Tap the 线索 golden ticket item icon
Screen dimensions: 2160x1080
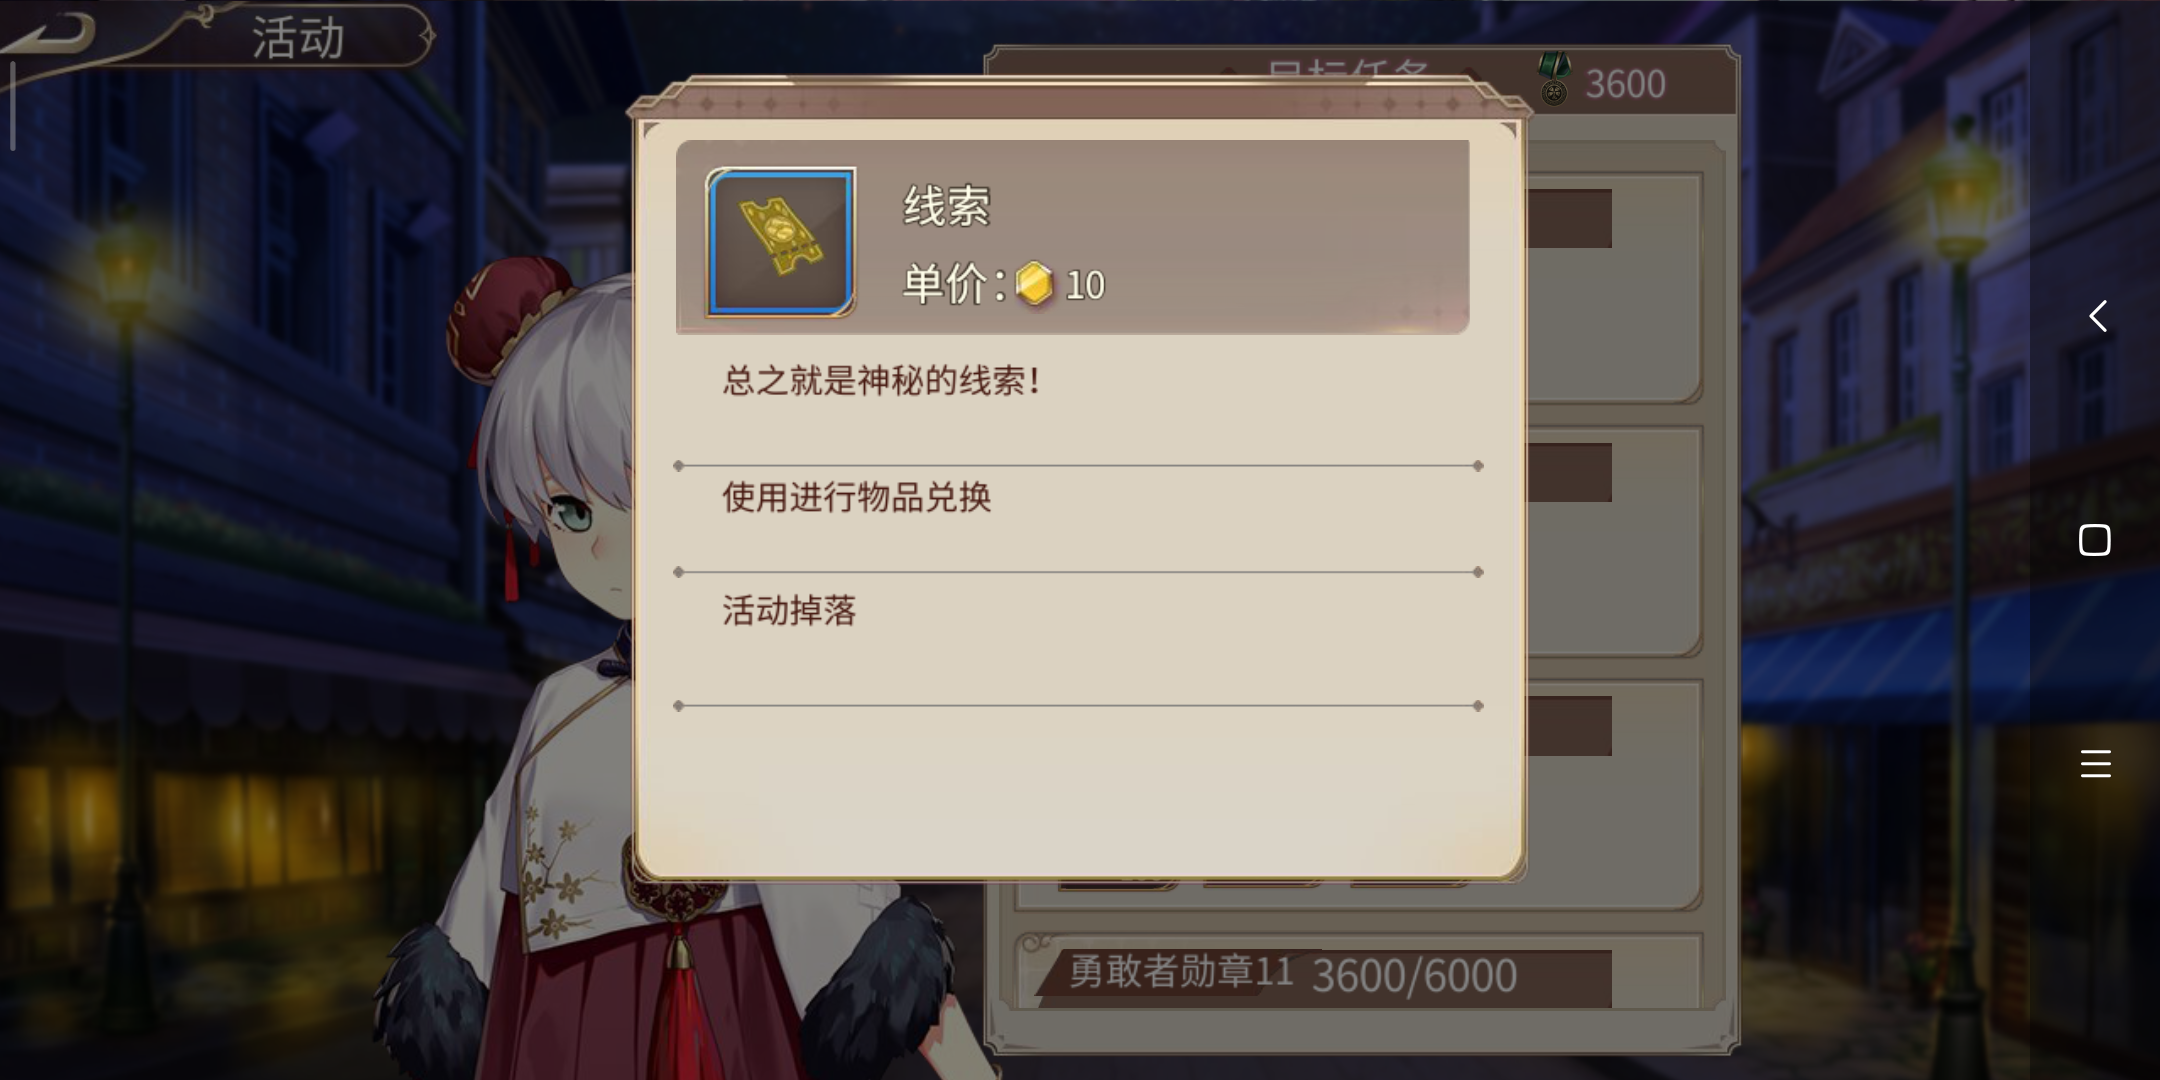[781, 242]
